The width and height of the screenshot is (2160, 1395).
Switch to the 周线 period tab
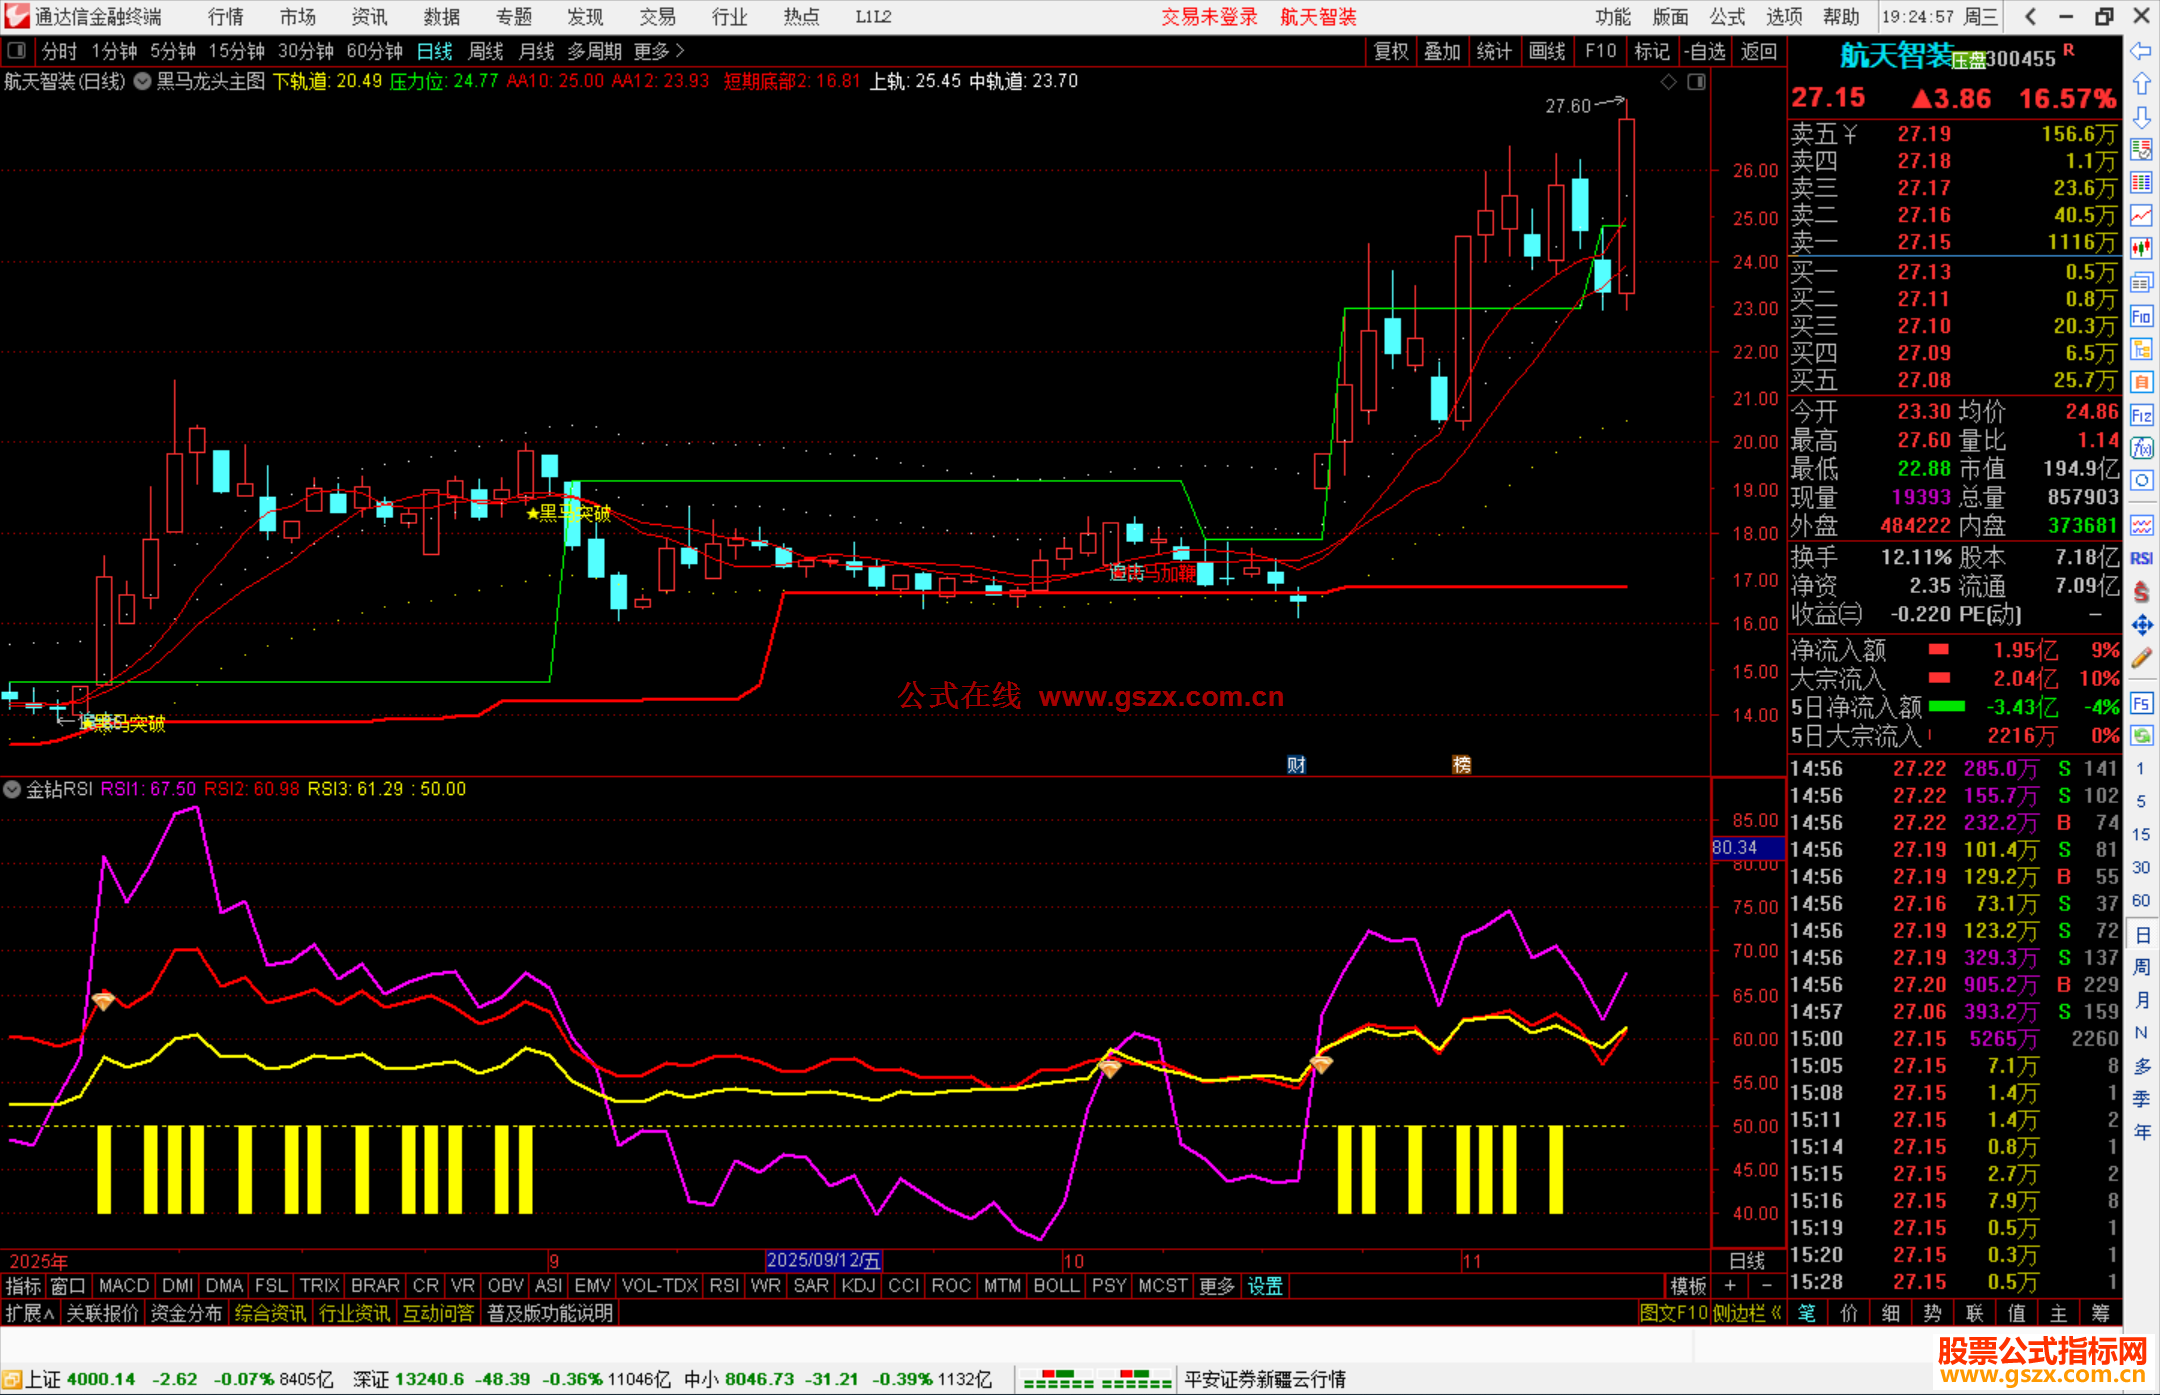486,51
